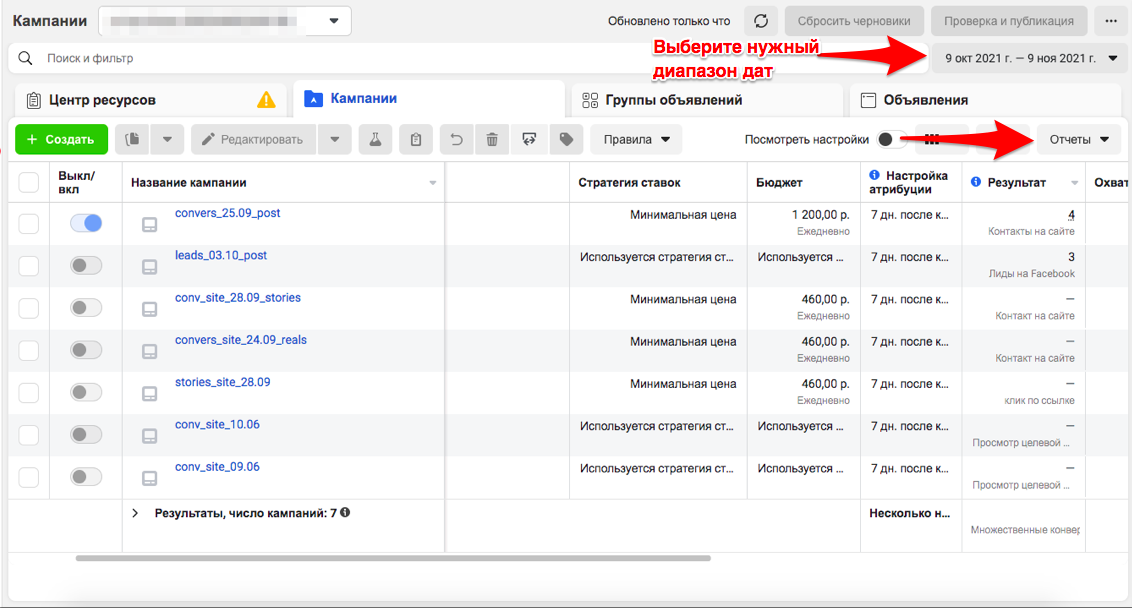Select the checkbox for conv_site_09.06

(x=29, y=477)
